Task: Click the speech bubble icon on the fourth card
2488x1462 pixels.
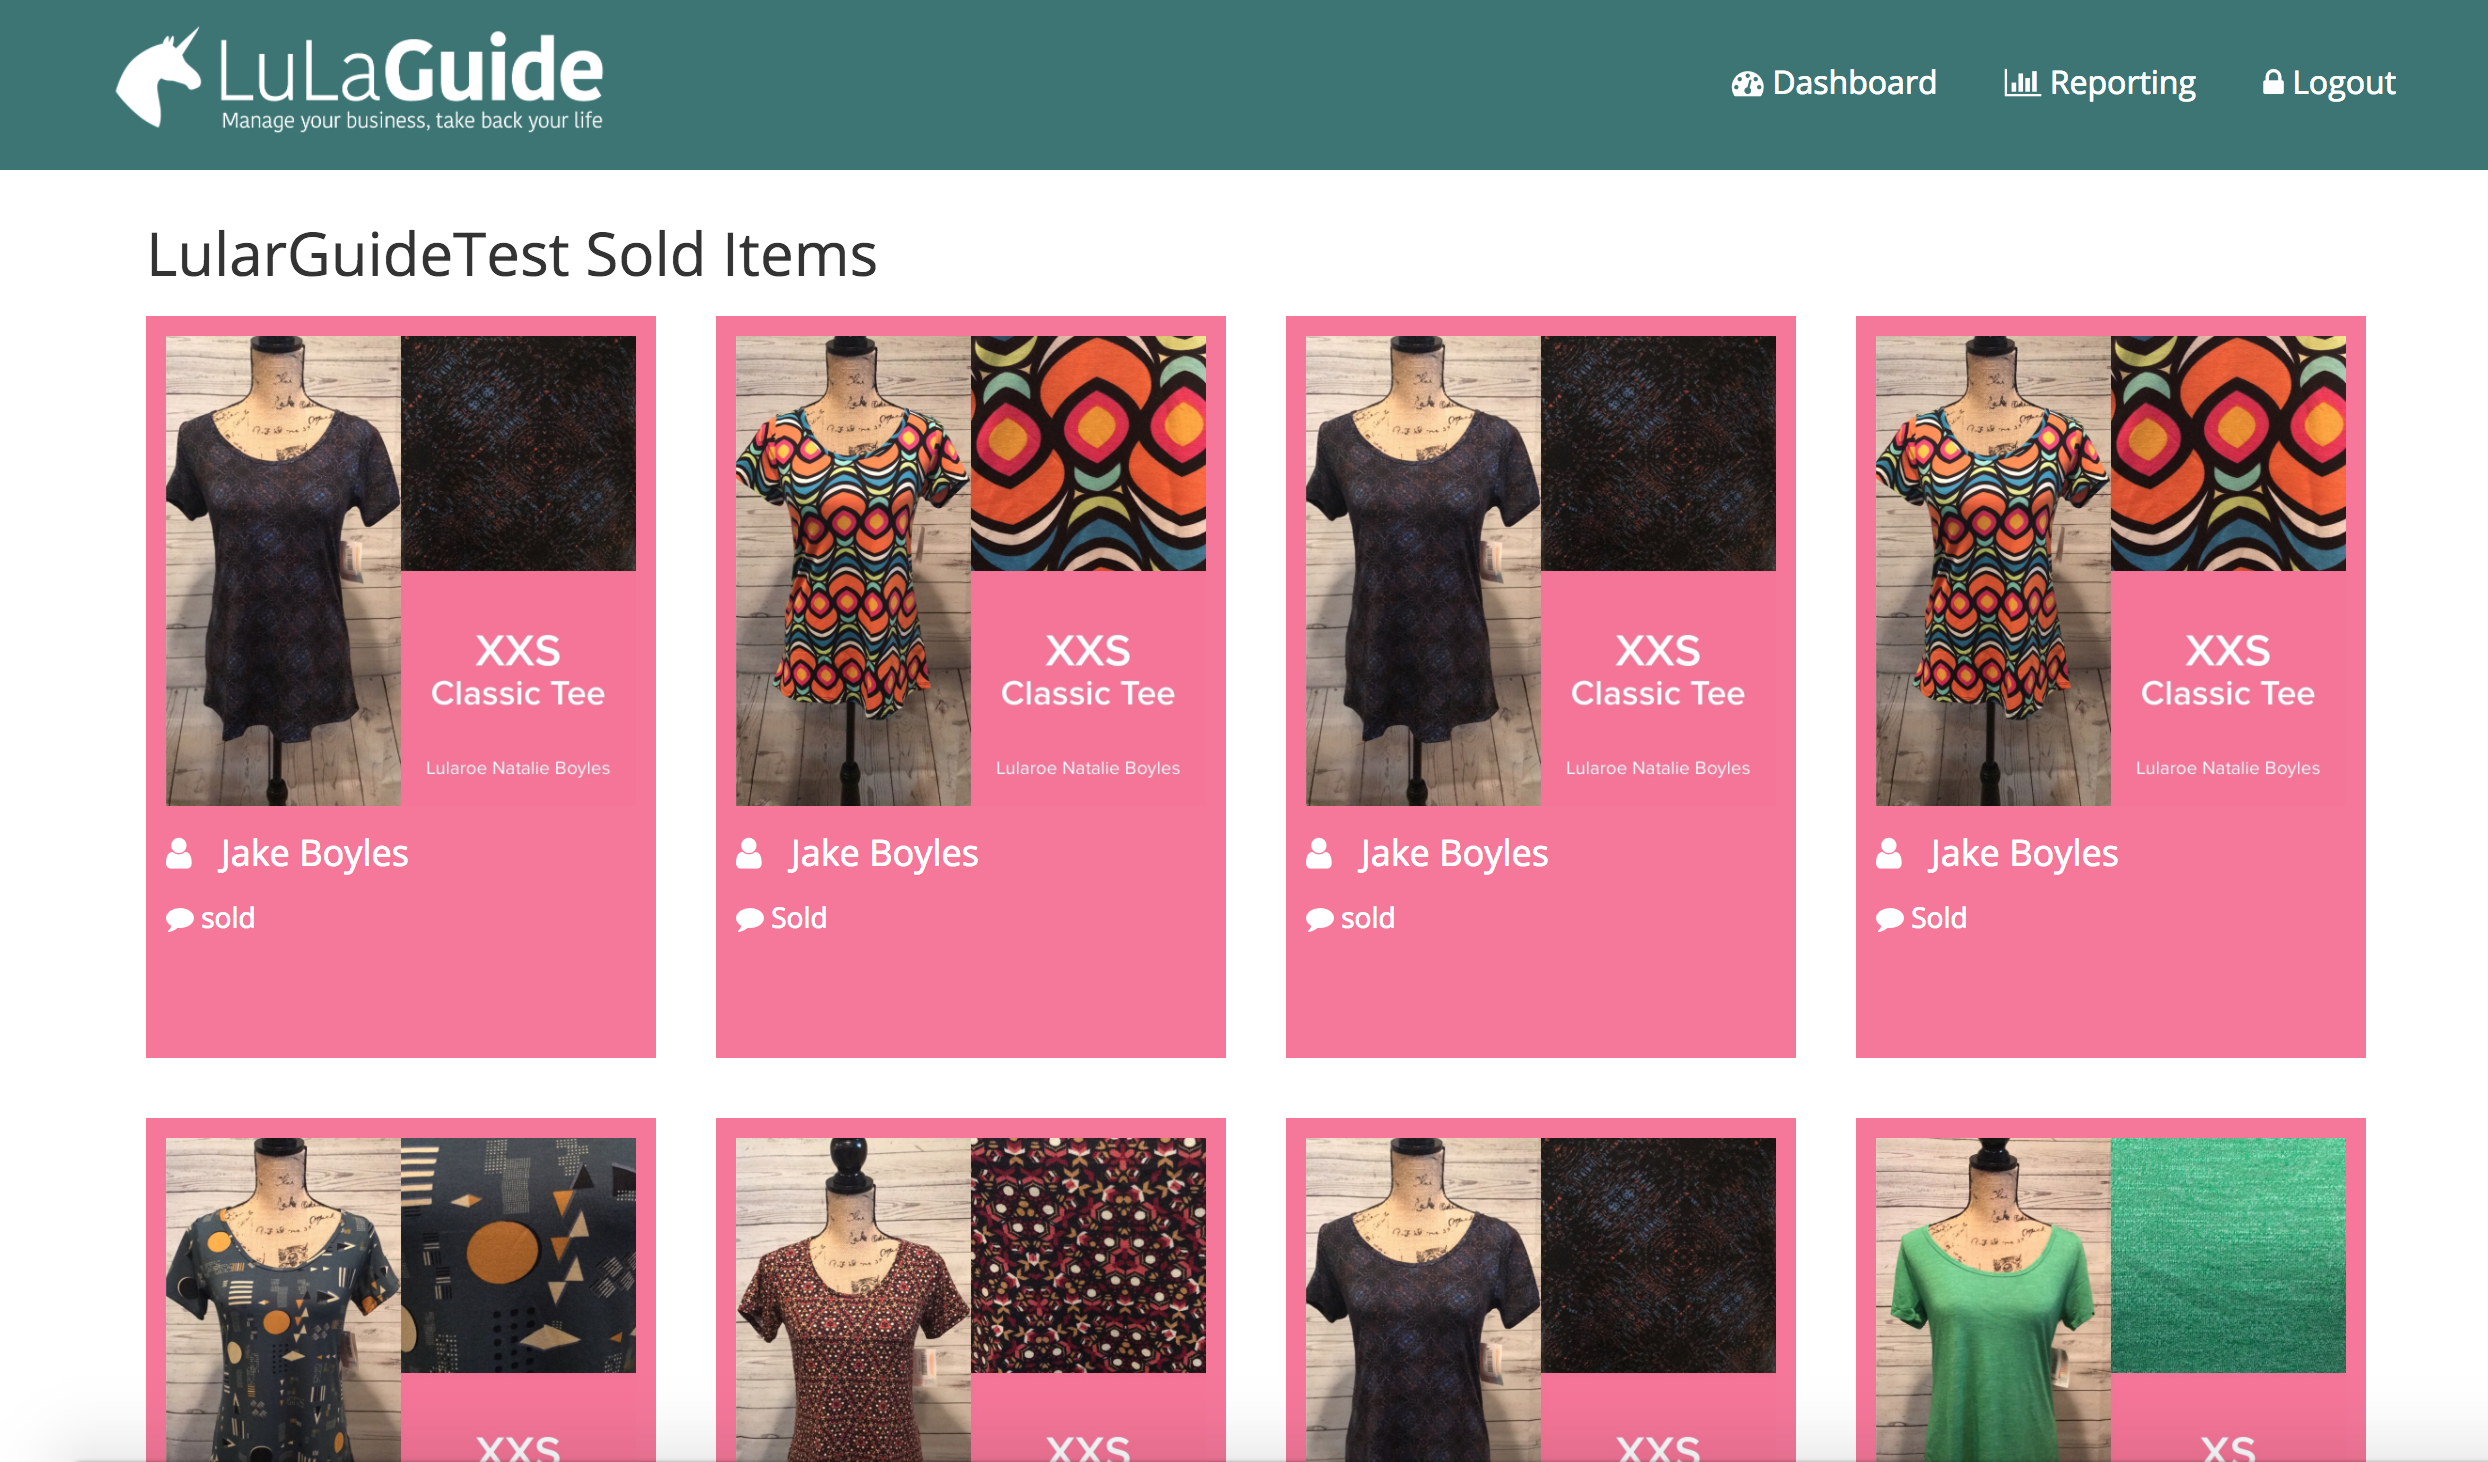Action: [1889, 918]
